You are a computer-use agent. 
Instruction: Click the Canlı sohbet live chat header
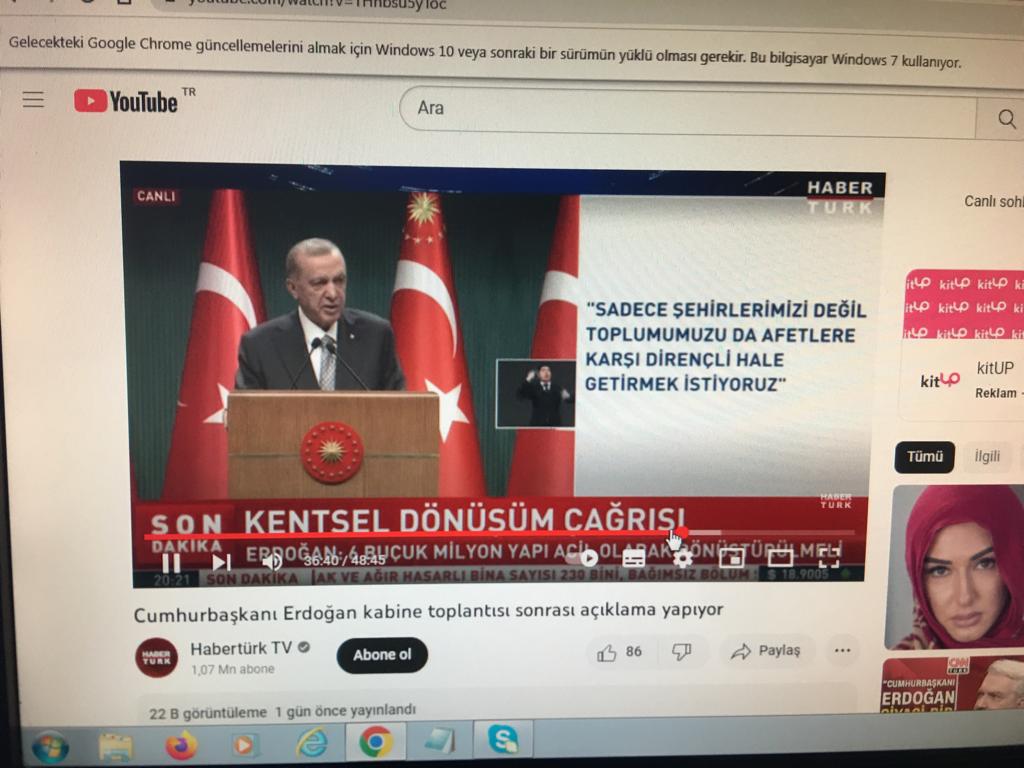point(993,201)
